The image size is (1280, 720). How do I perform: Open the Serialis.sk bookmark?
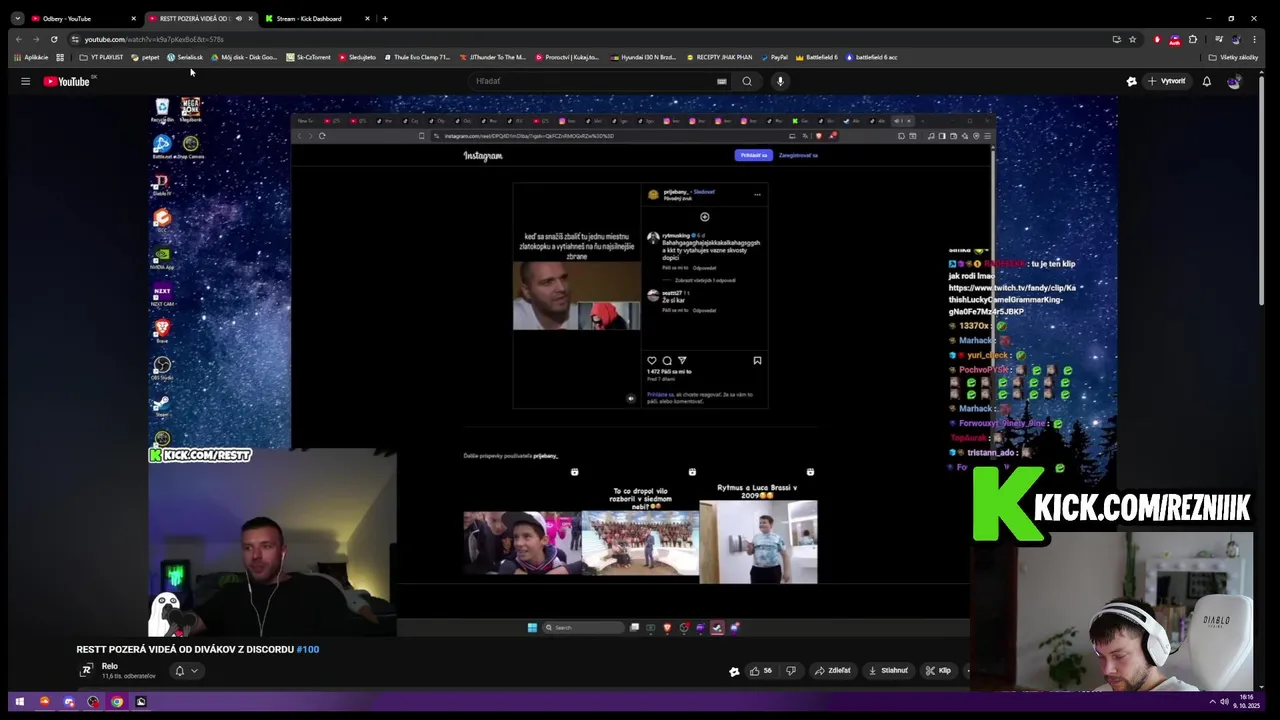tap(185, 57)
